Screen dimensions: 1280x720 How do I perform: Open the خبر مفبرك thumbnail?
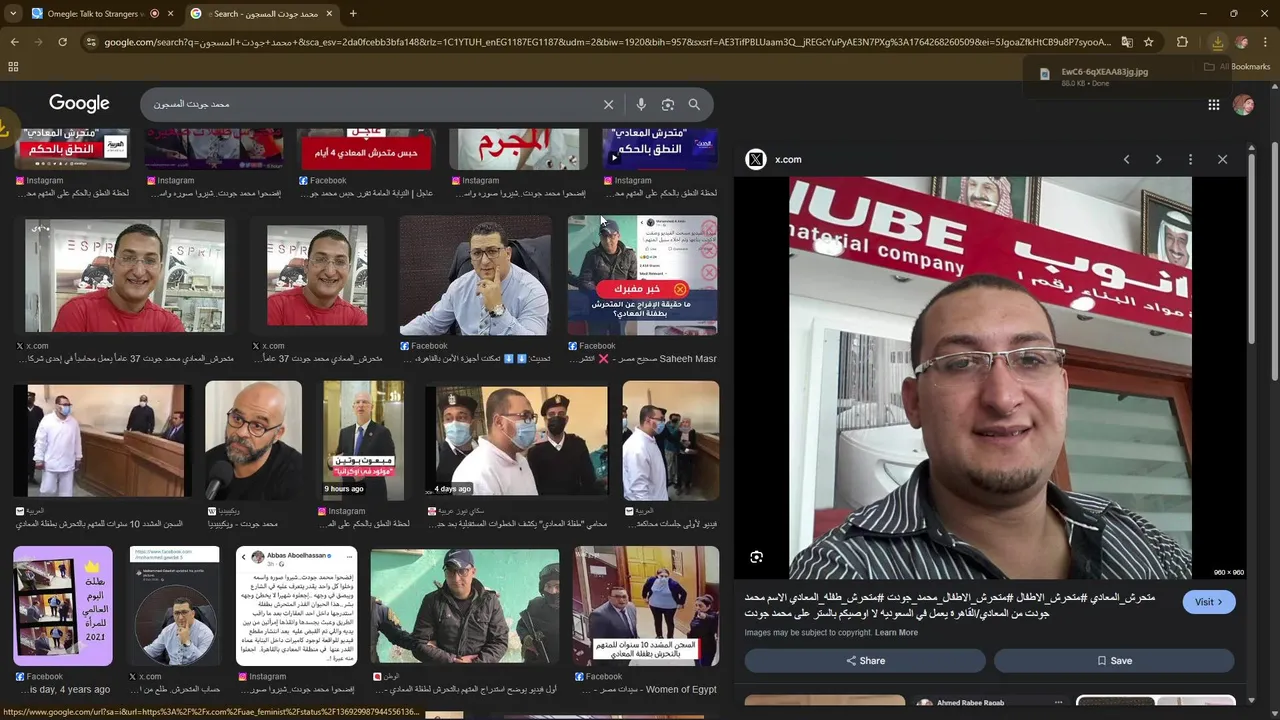click(642, 275)
